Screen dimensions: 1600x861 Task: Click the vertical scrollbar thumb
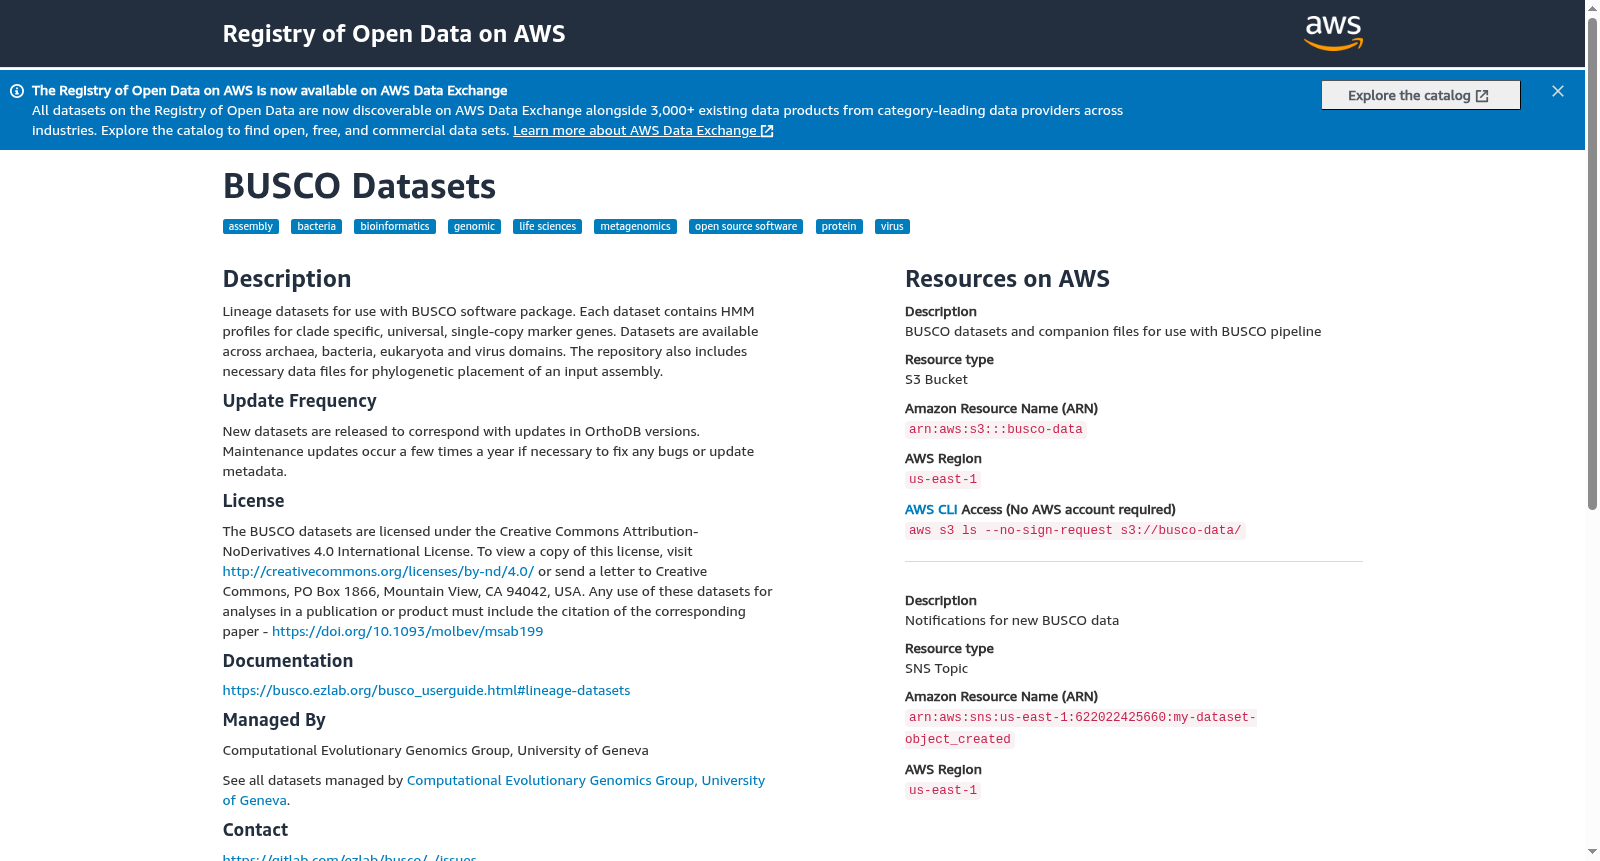1592,262
